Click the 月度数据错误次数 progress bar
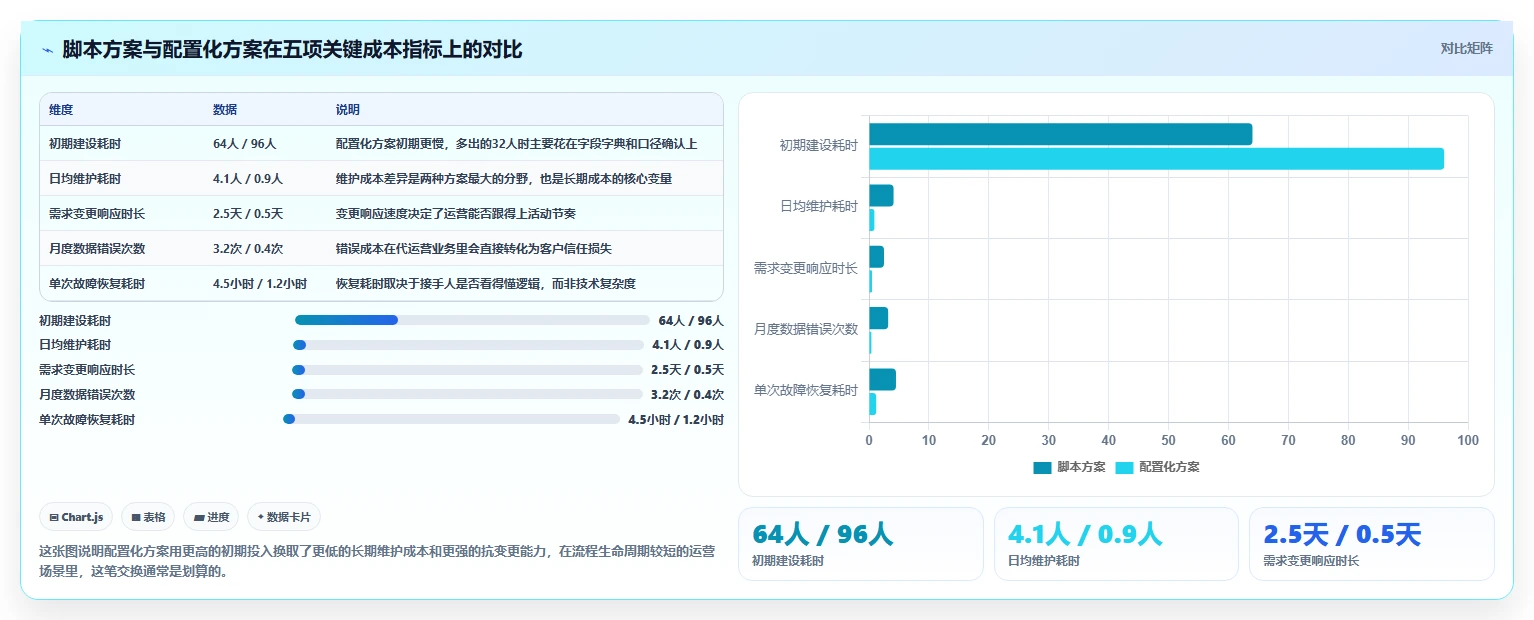 [467, 394]
